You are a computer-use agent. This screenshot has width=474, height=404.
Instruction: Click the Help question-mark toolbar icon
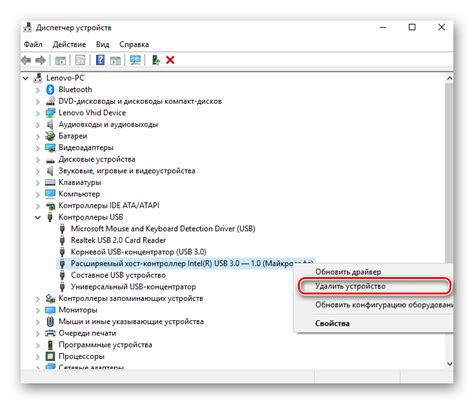click(x=100, y=60)
